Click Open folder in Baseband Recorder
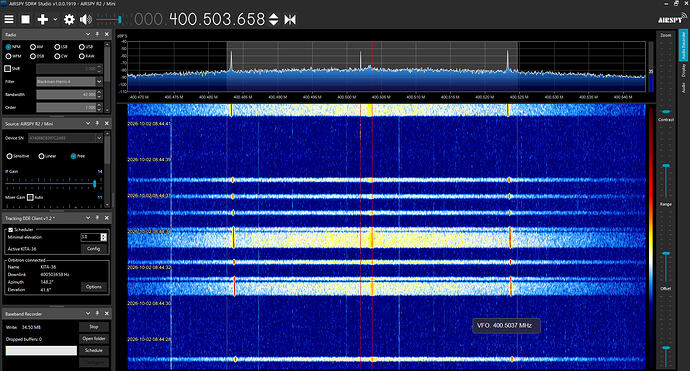Screen dimensions: 690x371 tap(94, 338)
